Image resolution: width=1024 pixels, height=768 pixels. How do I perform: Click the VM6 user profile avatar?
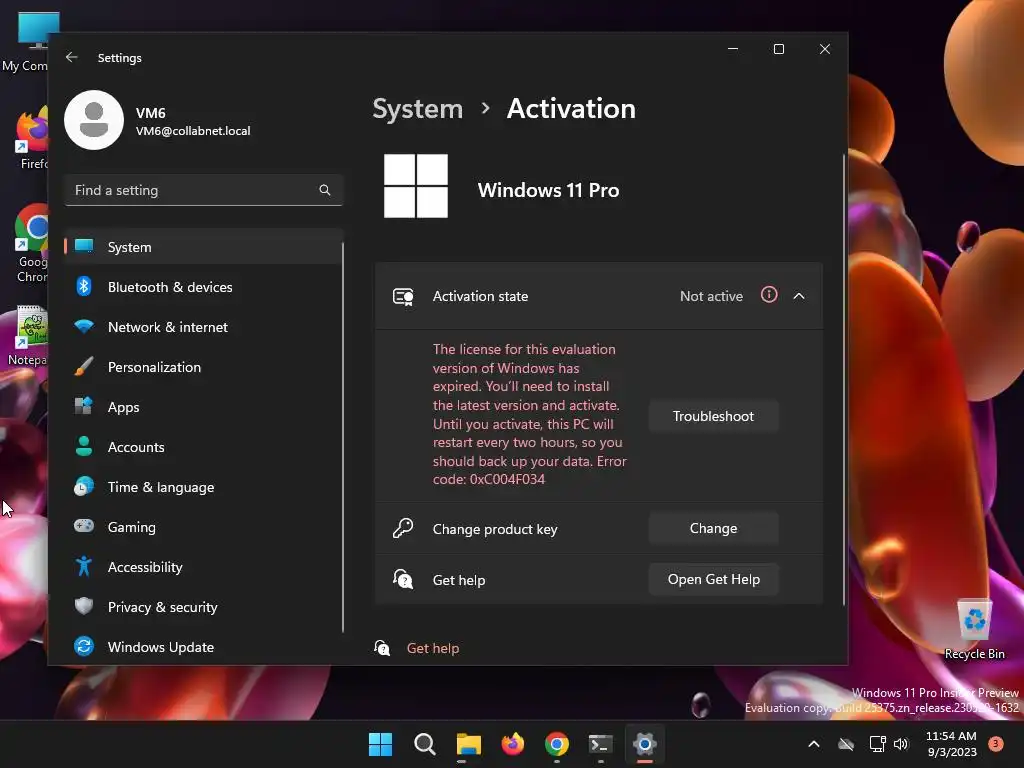94,120
